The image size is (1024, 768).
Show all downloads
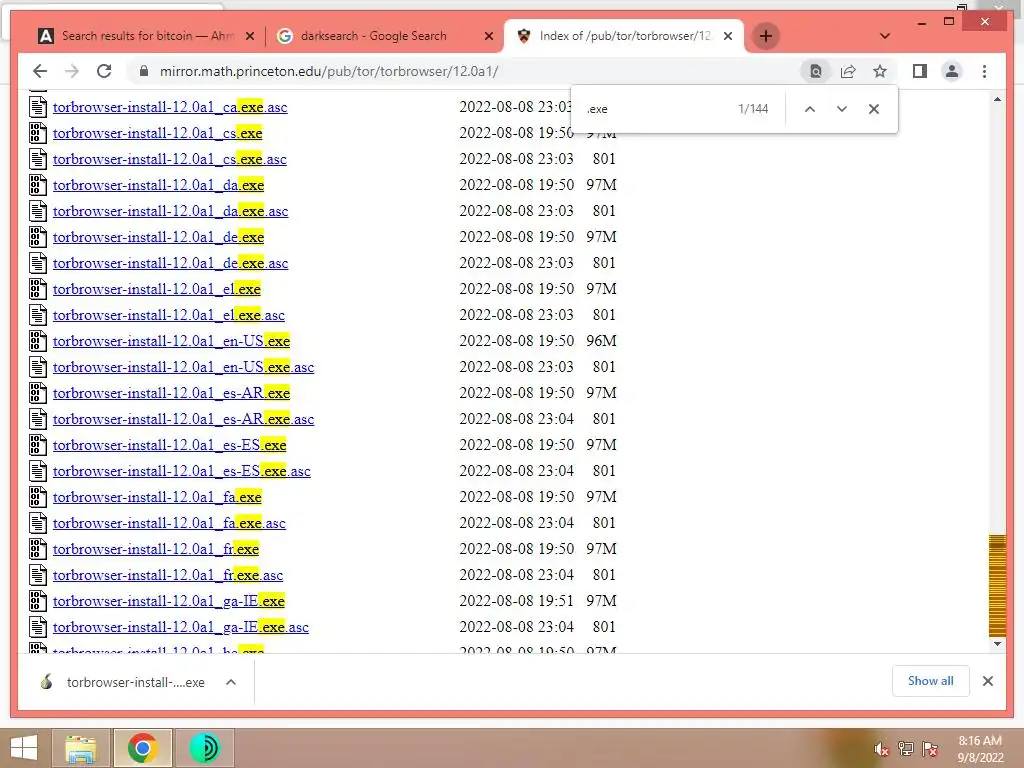click(930, 681)
